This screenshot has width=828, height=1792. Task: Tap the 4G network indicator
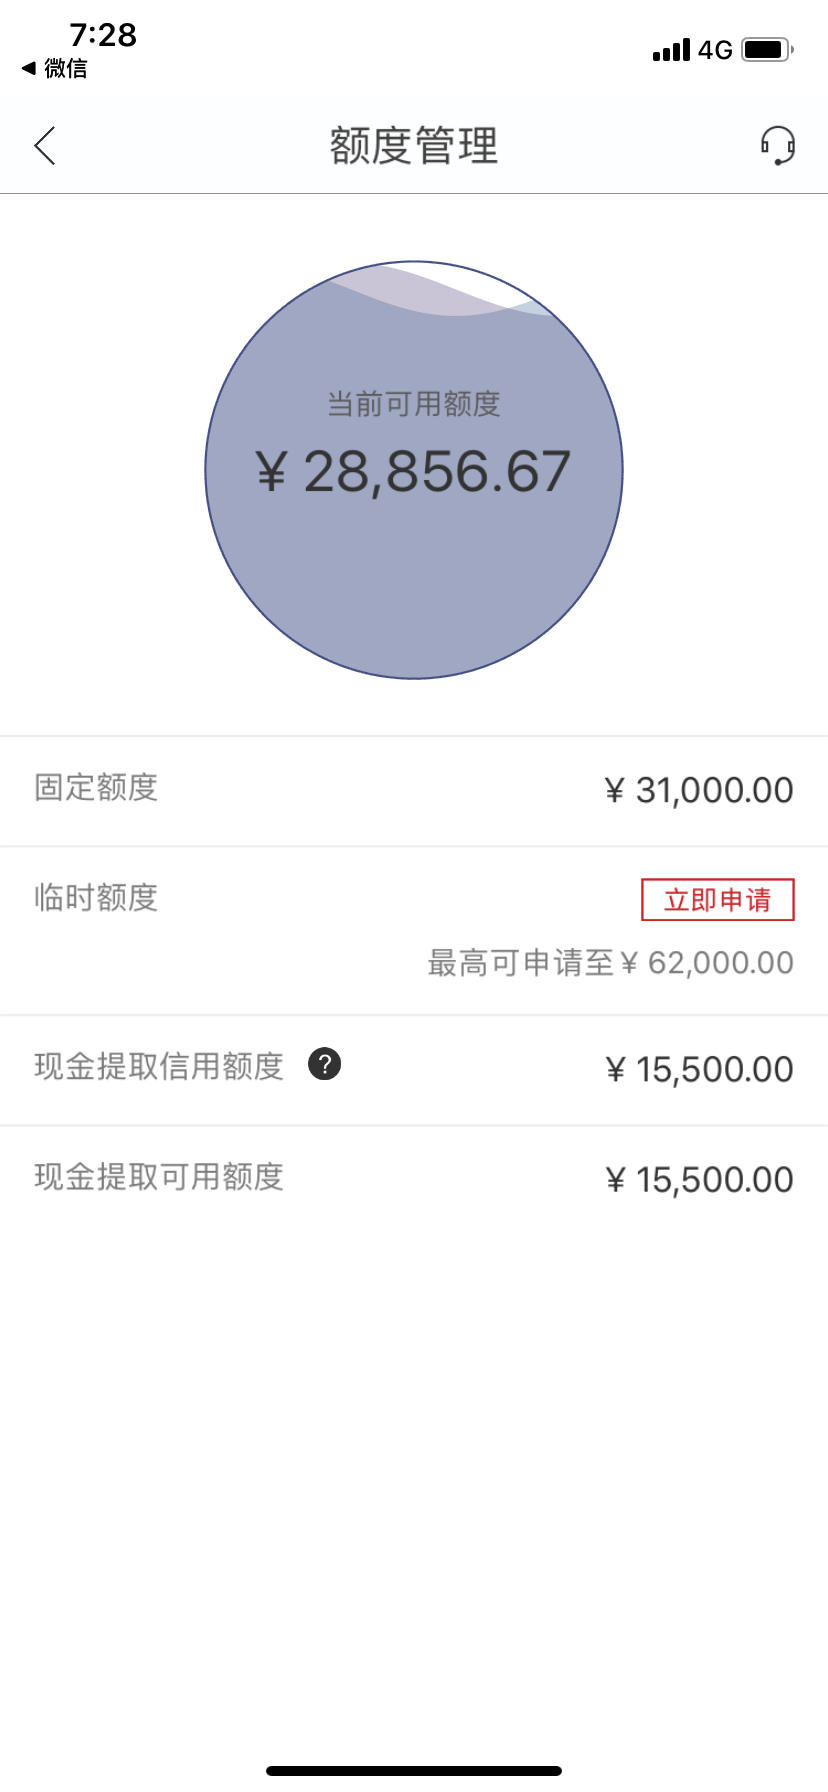coord(716,50)
